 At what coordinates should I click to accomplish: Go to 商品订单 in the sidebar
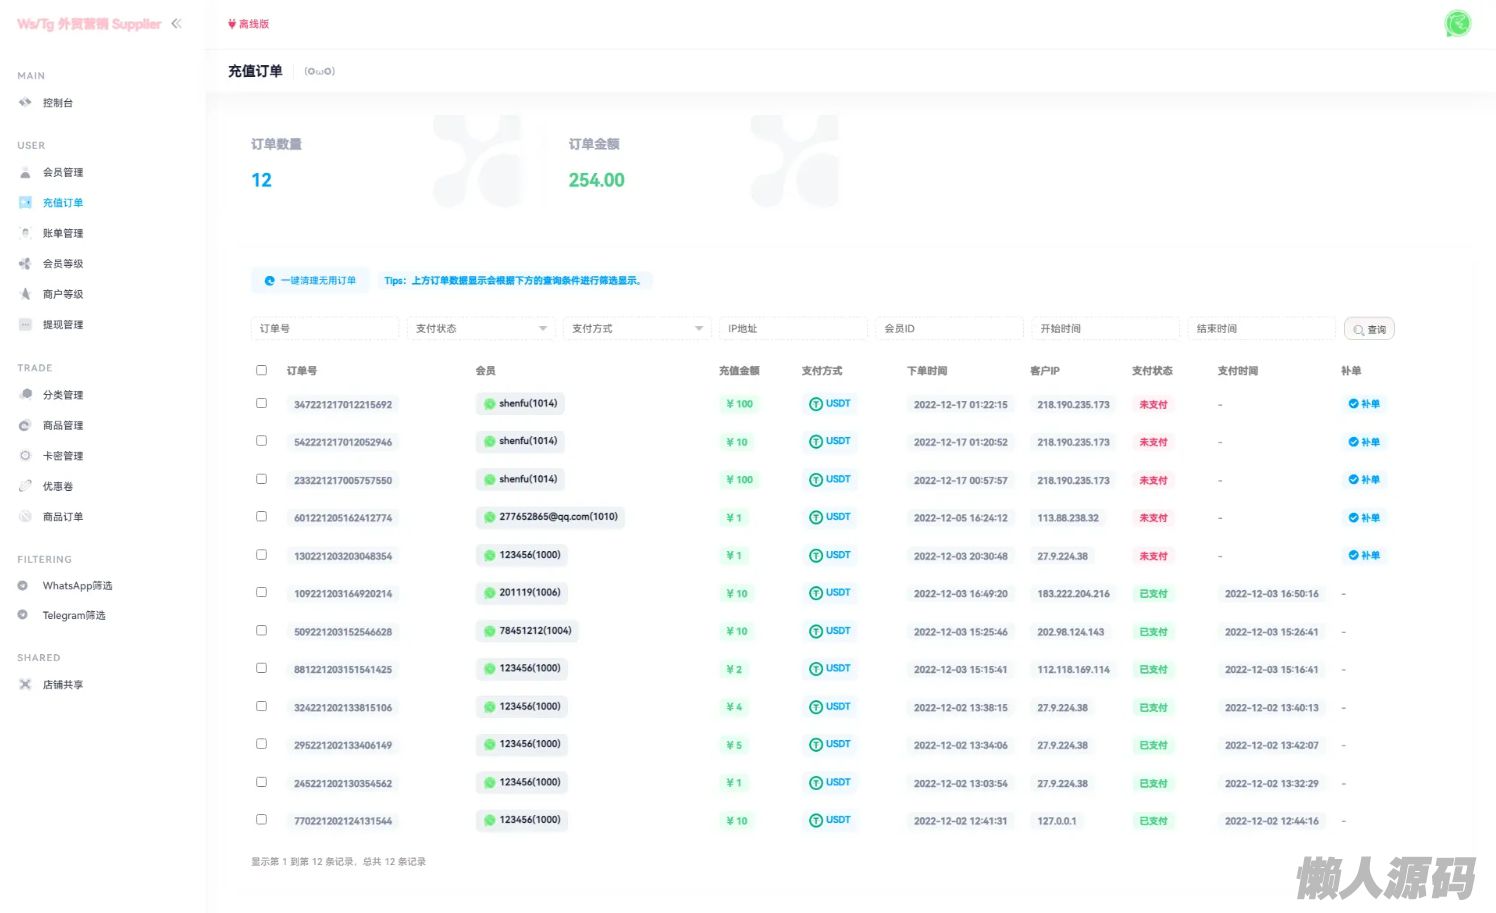62,517
